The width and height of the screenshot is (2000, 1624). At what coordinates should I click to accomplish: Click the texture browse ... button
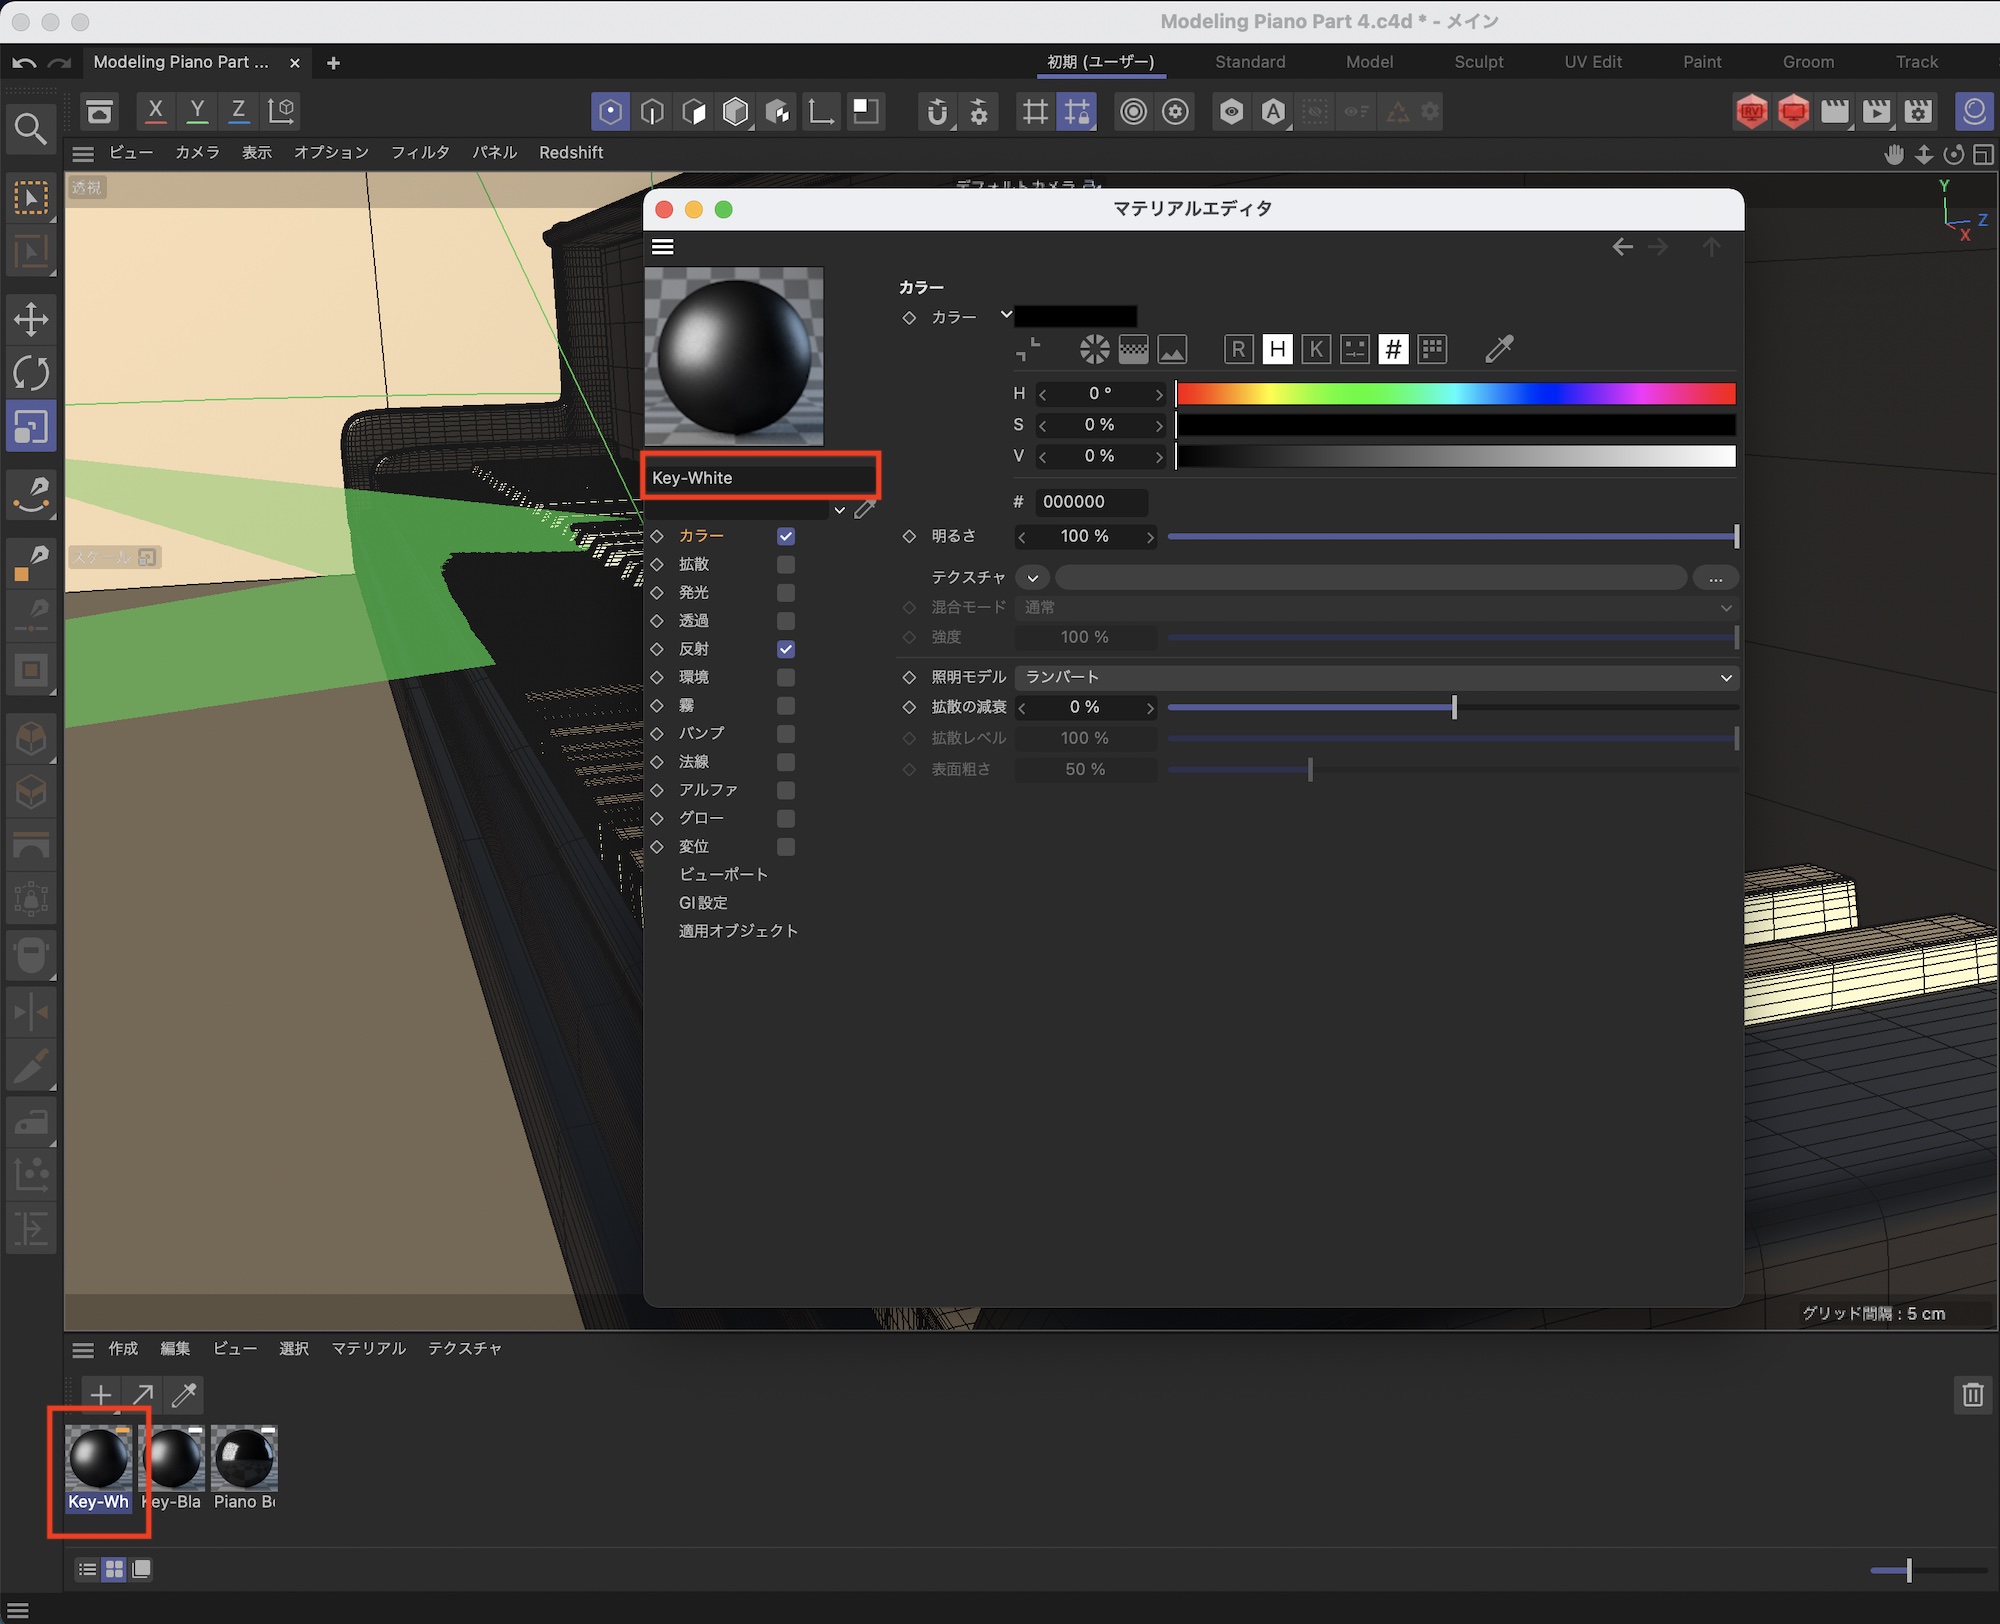tap(1715, 578)
